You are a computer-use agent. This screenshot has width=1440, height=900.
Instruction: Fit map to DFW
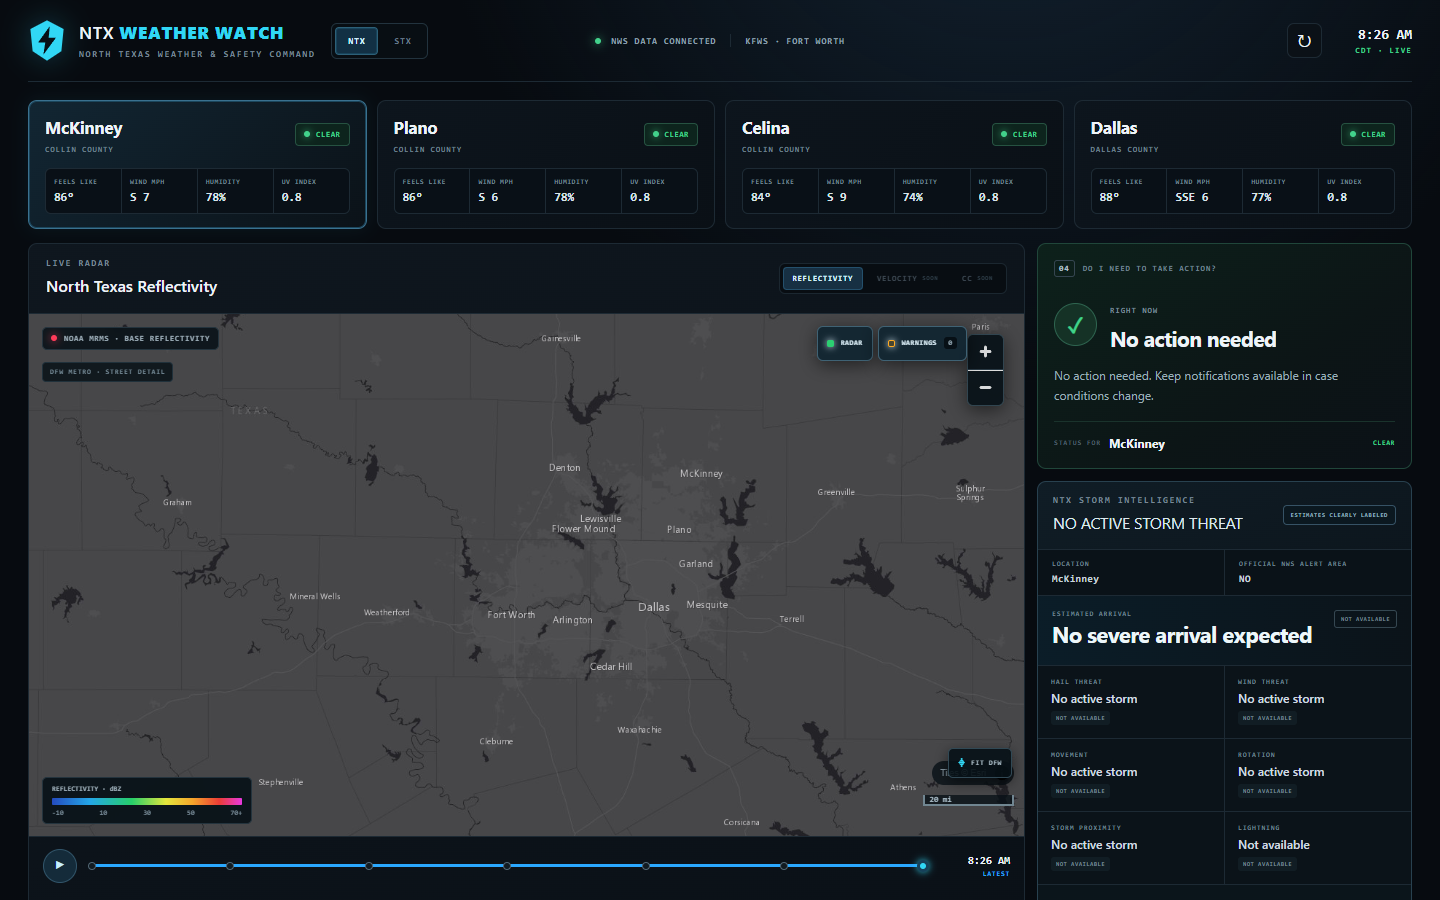pos(980,762)
